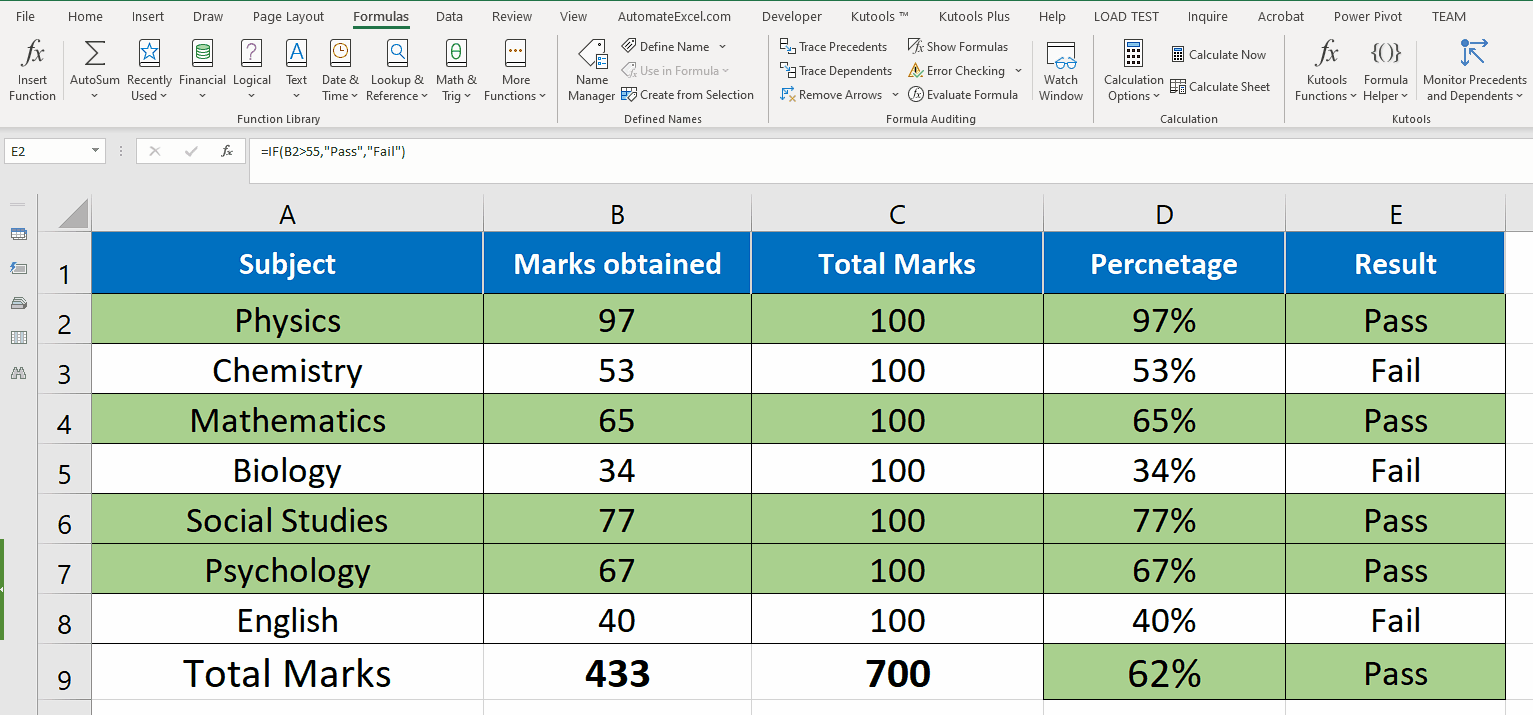Open the Kutools Formula Helper

tap(1386, 70)
